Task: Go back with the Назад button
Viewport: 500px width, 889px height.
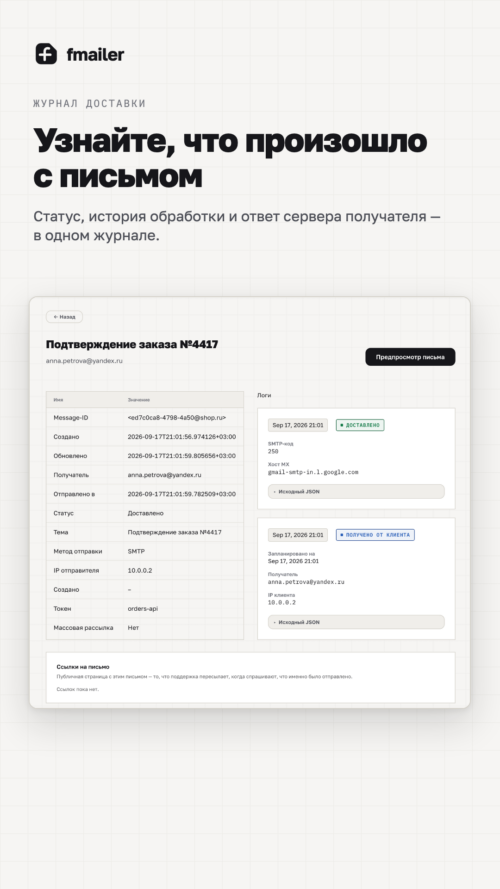Action: [65, 317]
